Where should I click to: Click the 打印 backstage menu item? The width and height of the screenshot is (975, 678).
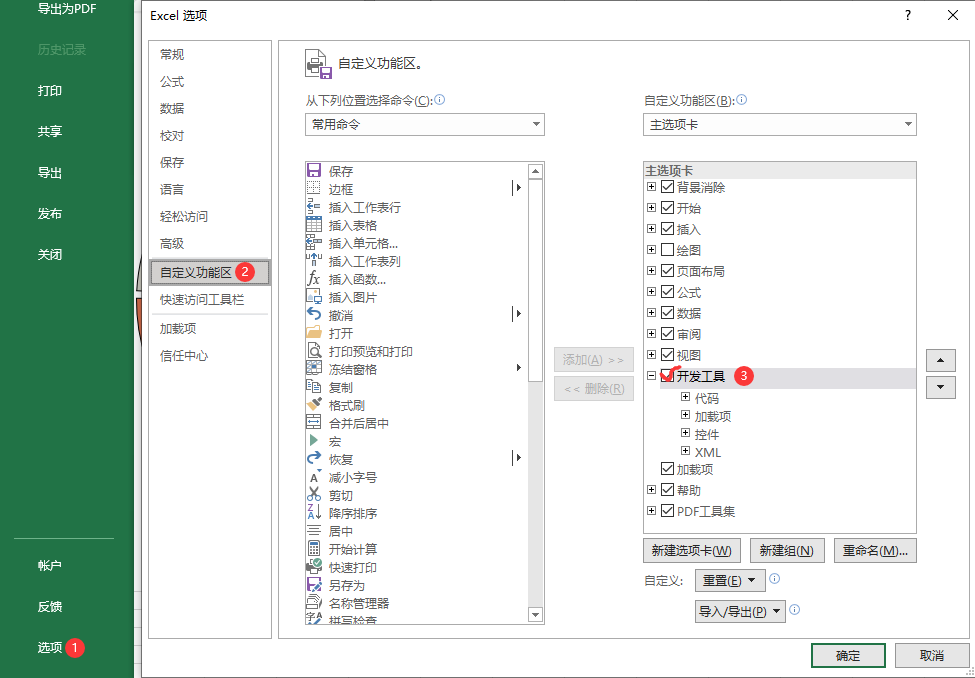pyautogui.click(x=50, y=91)
